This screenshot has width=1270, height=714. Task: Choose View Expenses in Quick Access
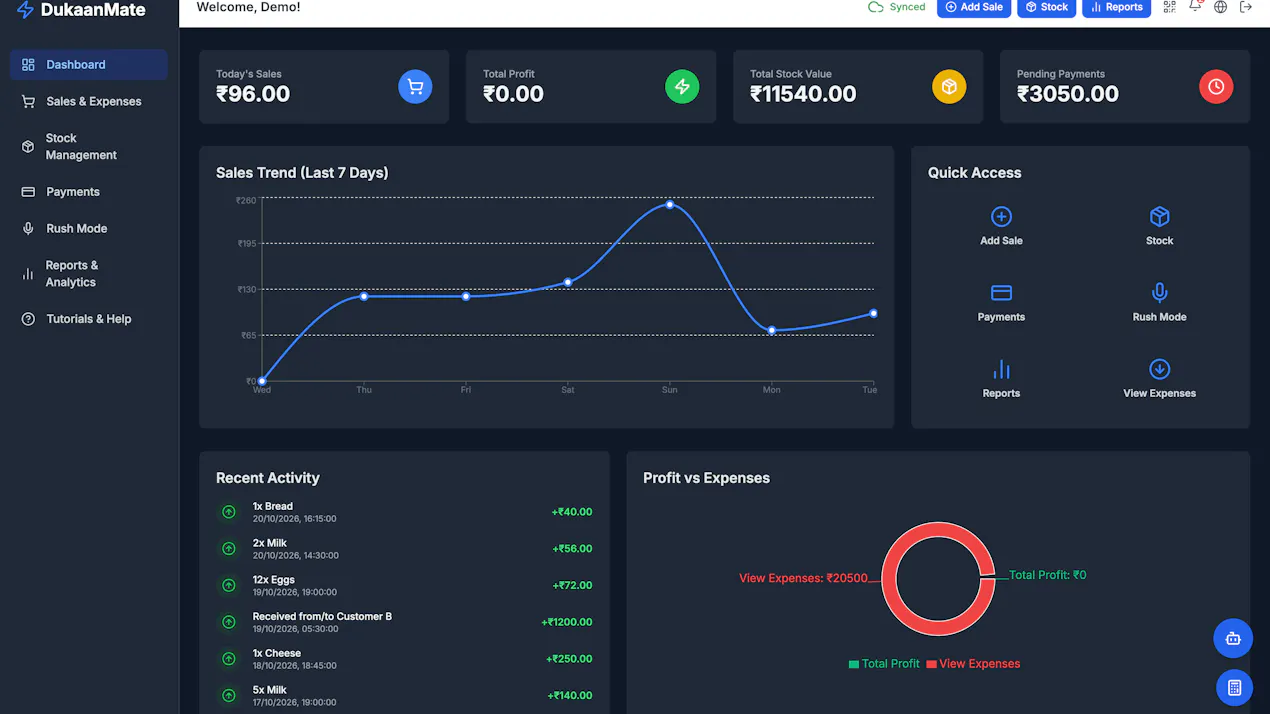(x=1159, y=379)
